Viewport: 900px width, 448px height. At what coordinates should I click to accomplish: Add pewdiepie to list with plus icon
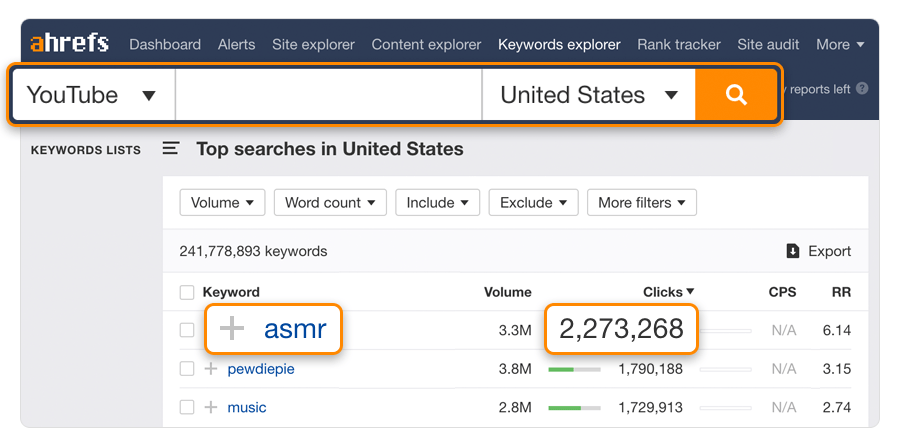click(x=211, y=369)
